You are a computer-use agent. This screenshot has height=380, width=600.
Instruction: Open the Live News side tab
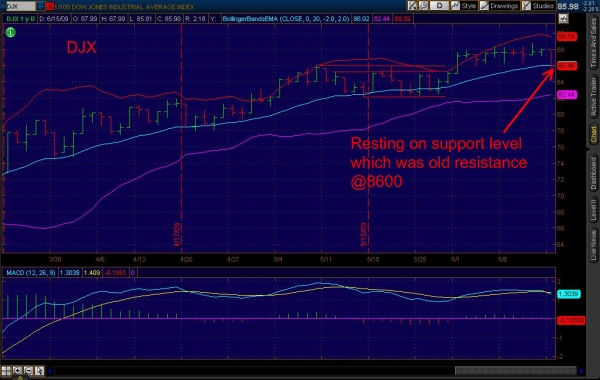pos(593,246)
